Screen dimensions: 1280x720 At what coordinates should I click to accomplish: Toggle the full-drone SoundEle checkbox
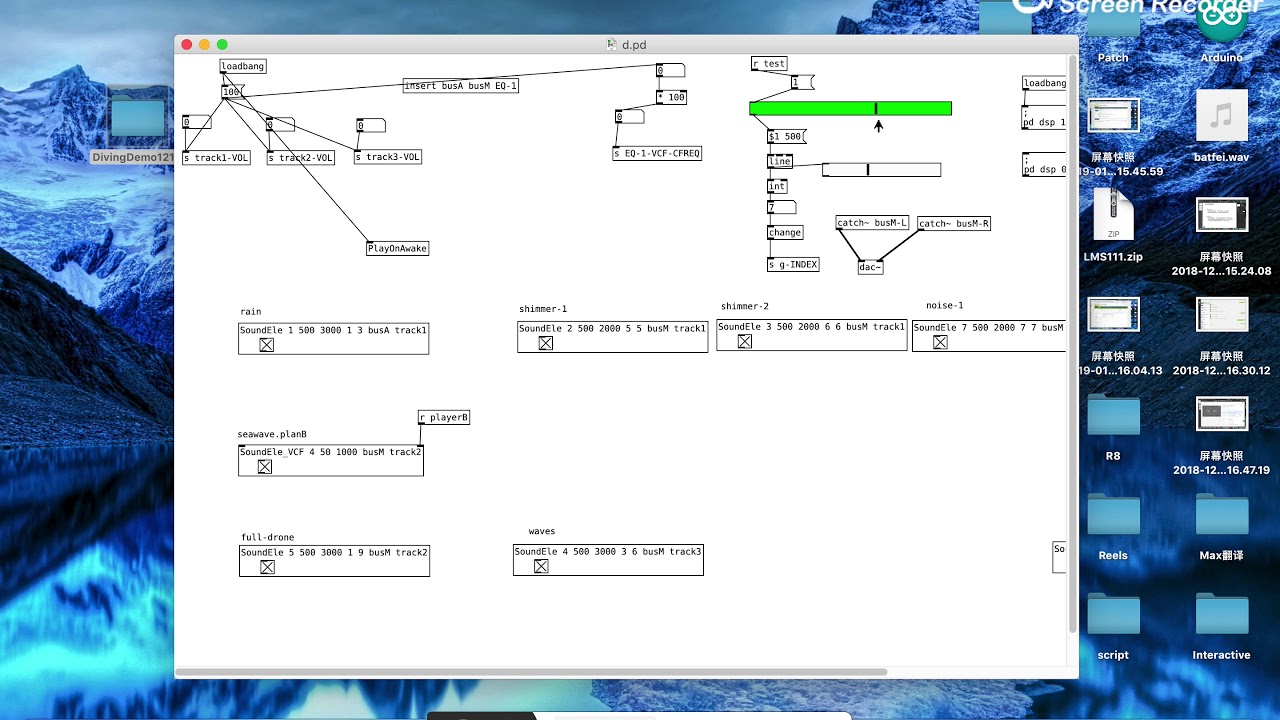click(x=267, y=567)
